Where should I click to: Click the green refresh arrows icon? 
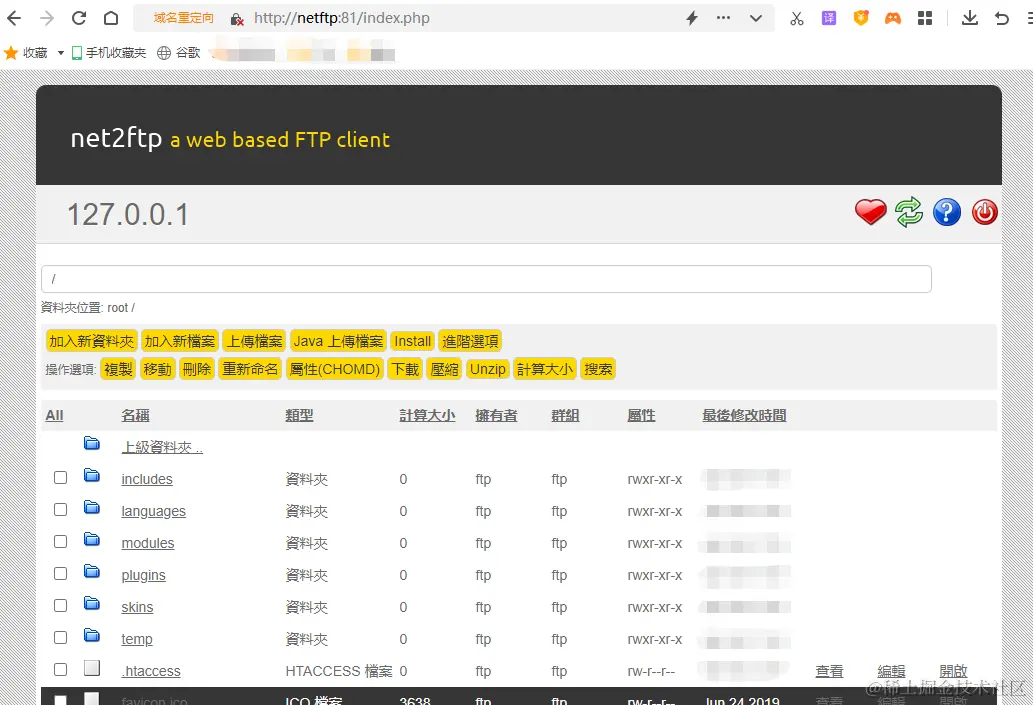click(x=909, y=212)
